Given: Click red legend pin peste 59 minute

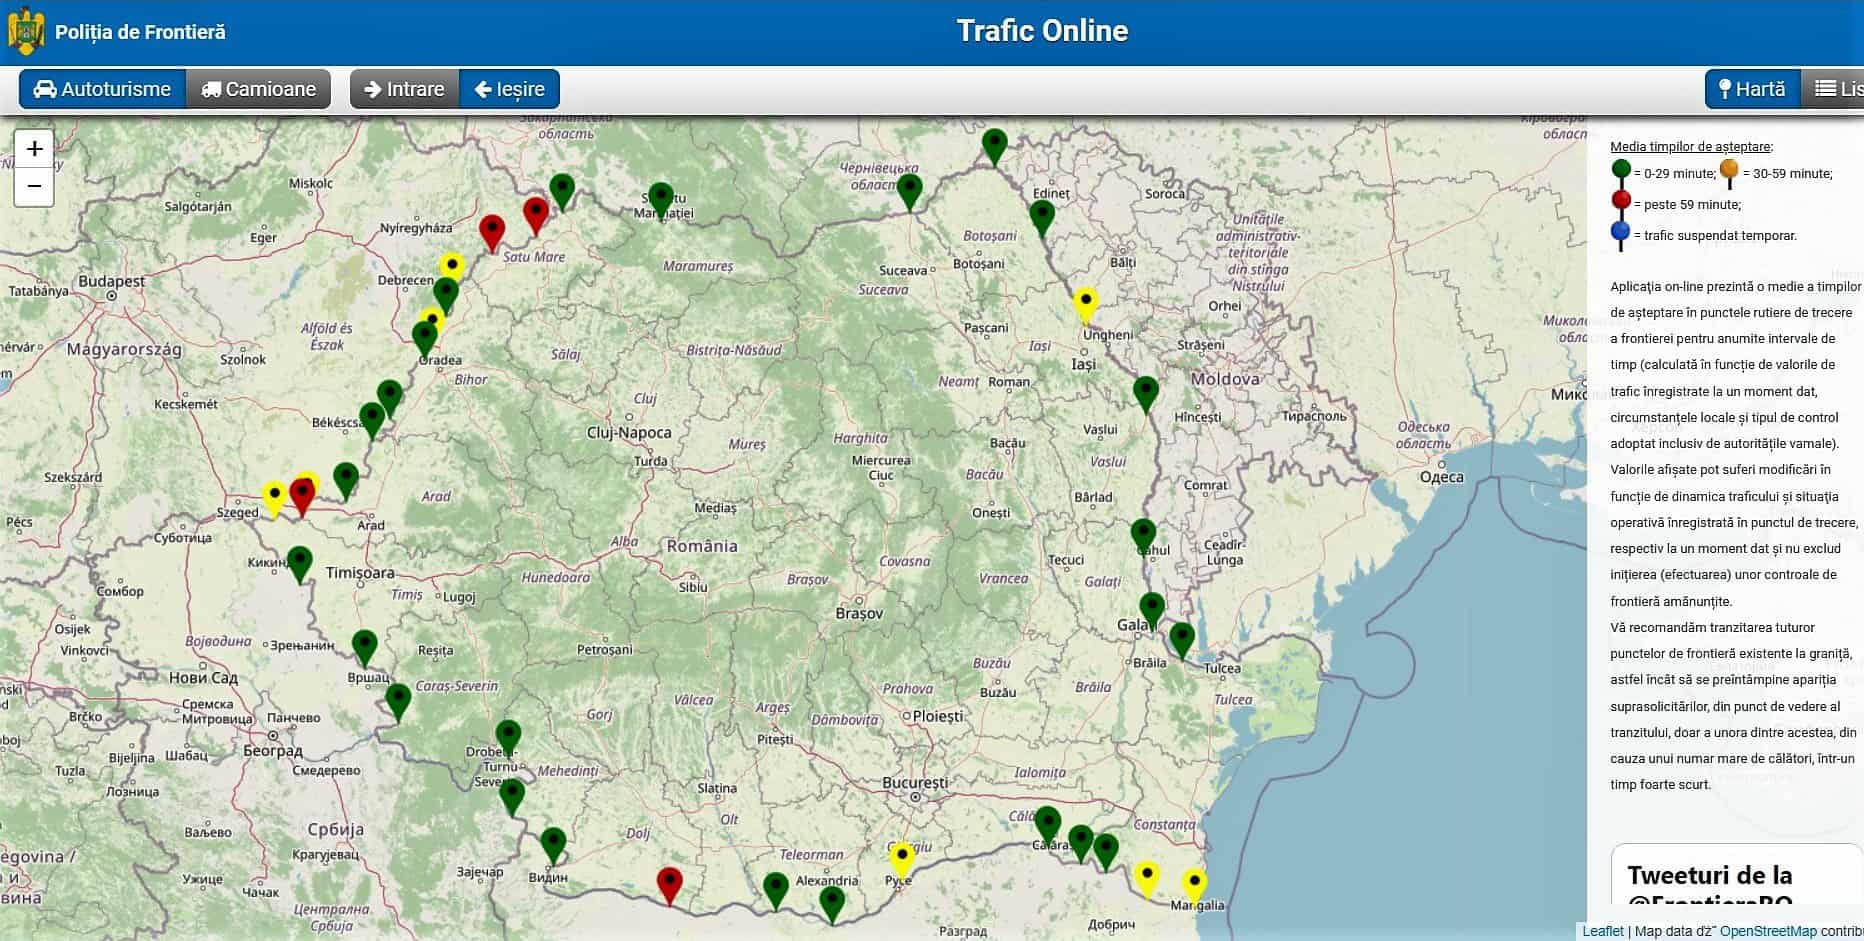Looking at the screenshot, I should 1621,204.
